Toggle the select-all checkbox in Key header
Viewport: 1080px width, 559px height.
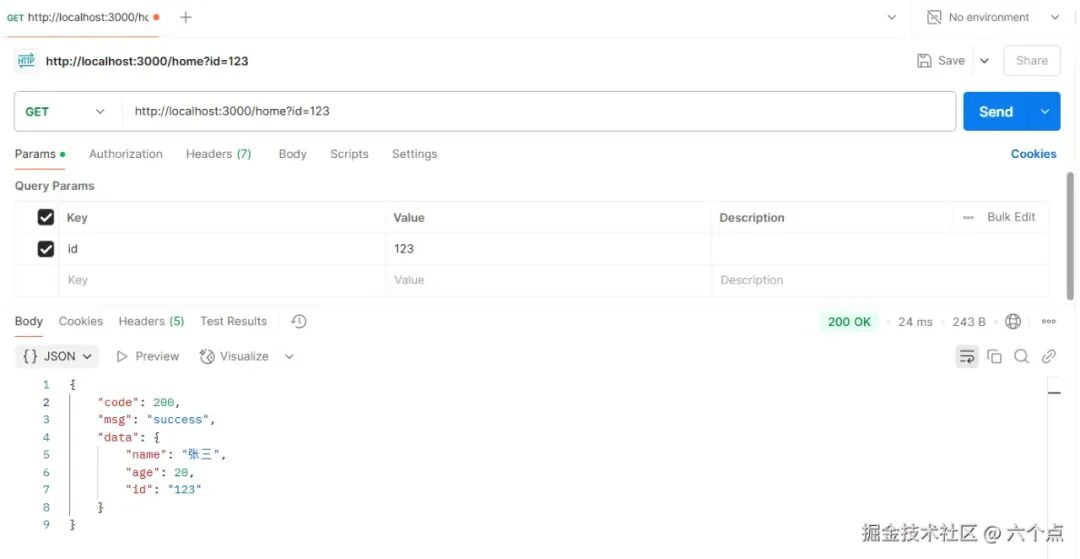coord(46,218)
